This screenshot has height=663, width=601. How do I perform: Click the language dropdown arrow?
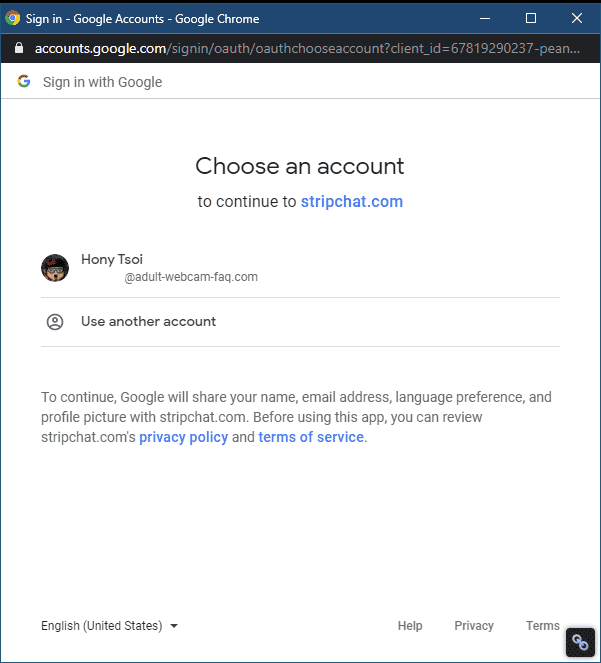point(174,626)
